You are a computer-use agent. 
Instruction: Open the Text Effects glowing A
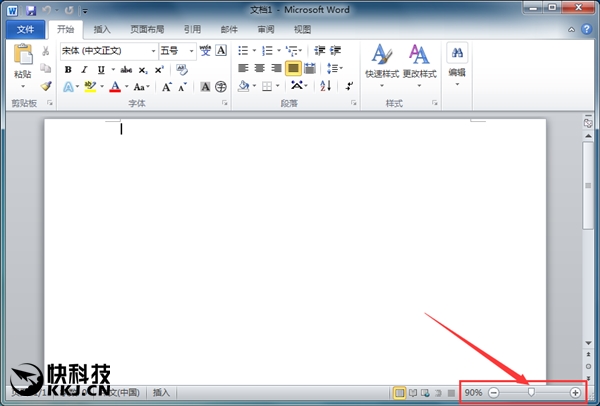coord(68,87)
